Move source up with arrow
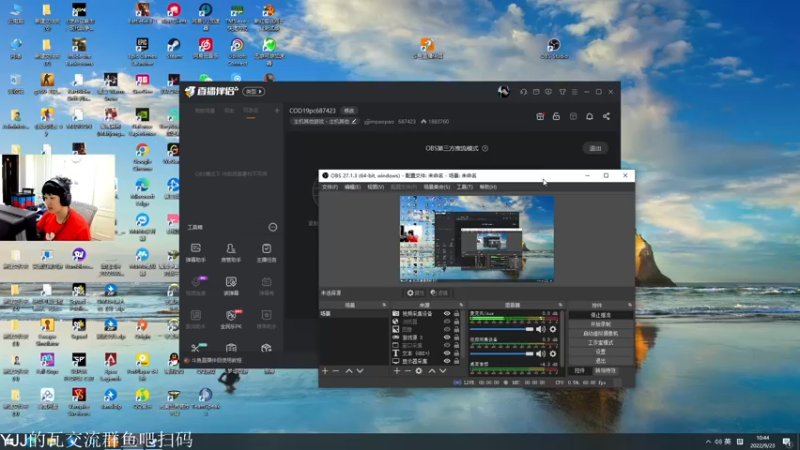 pos(432,371)
